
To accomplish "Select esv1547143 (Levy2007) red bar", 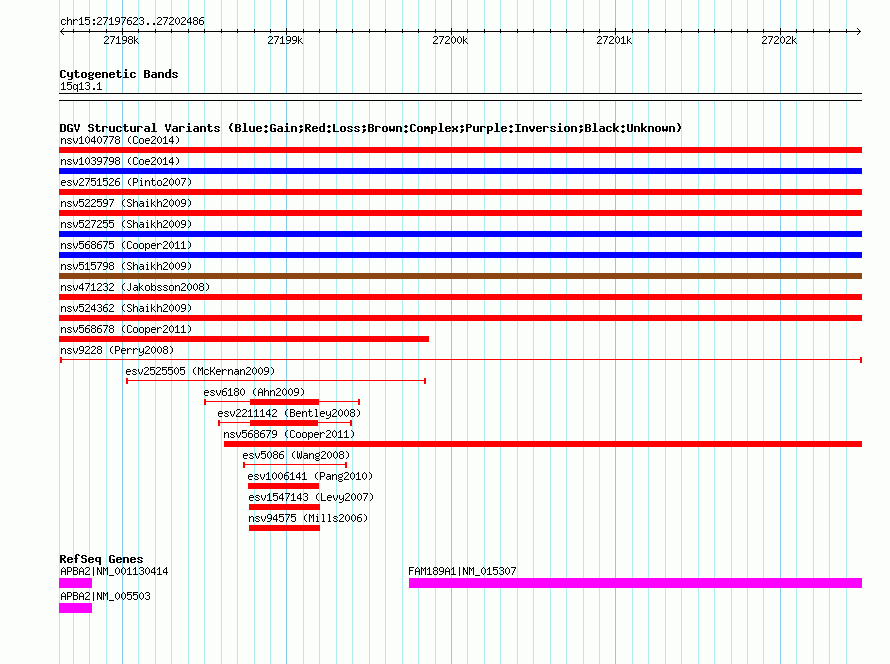I will (x=284, y=507).
